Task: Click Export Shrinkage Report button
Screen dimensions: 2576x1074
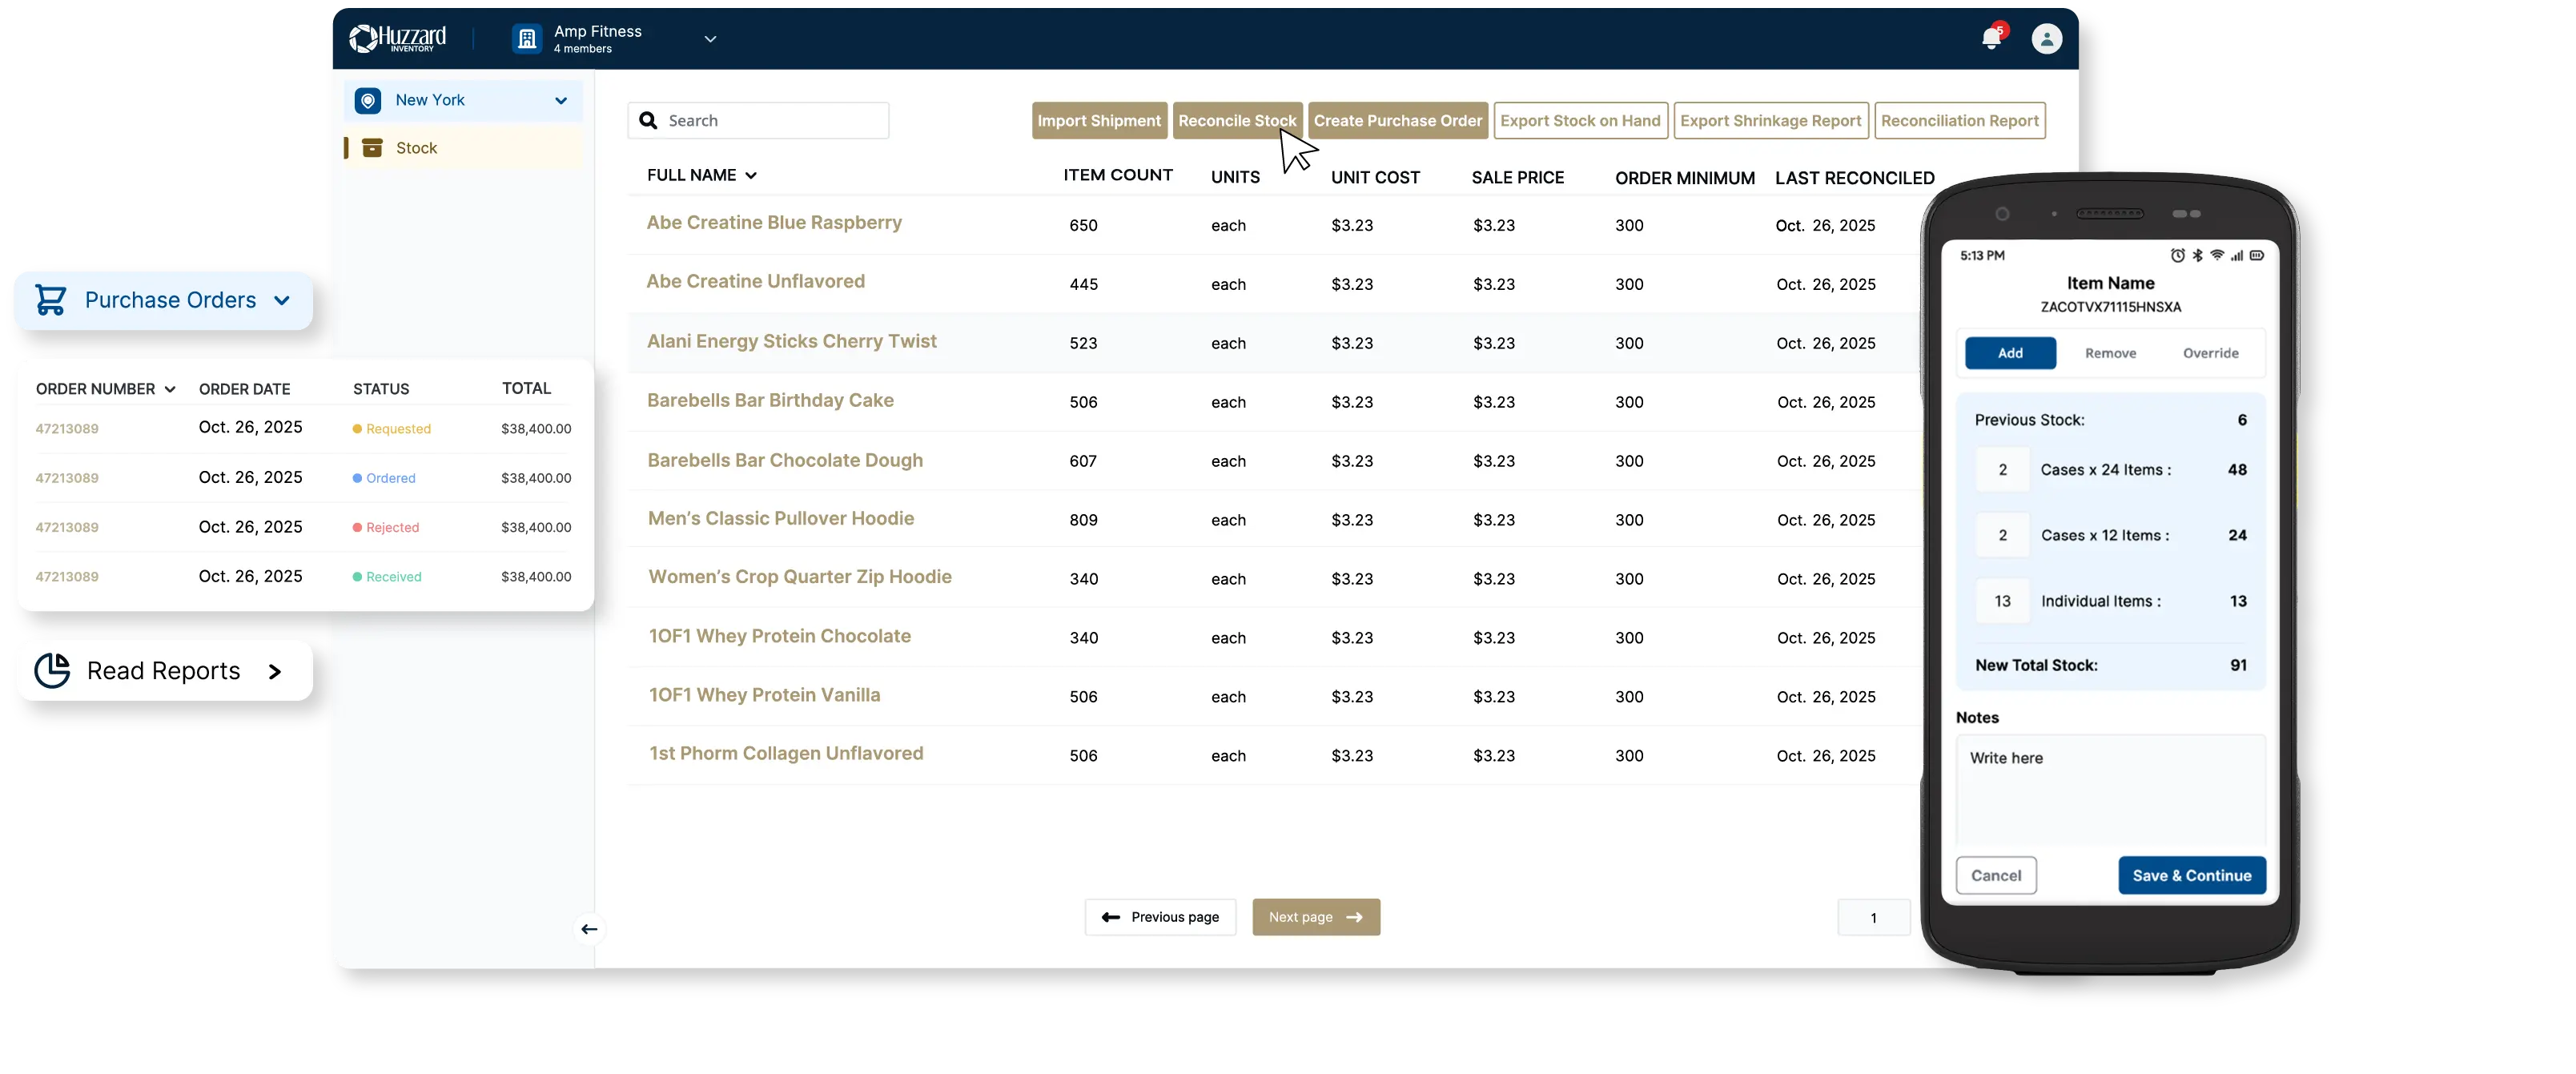Action: coord(1770,120)
